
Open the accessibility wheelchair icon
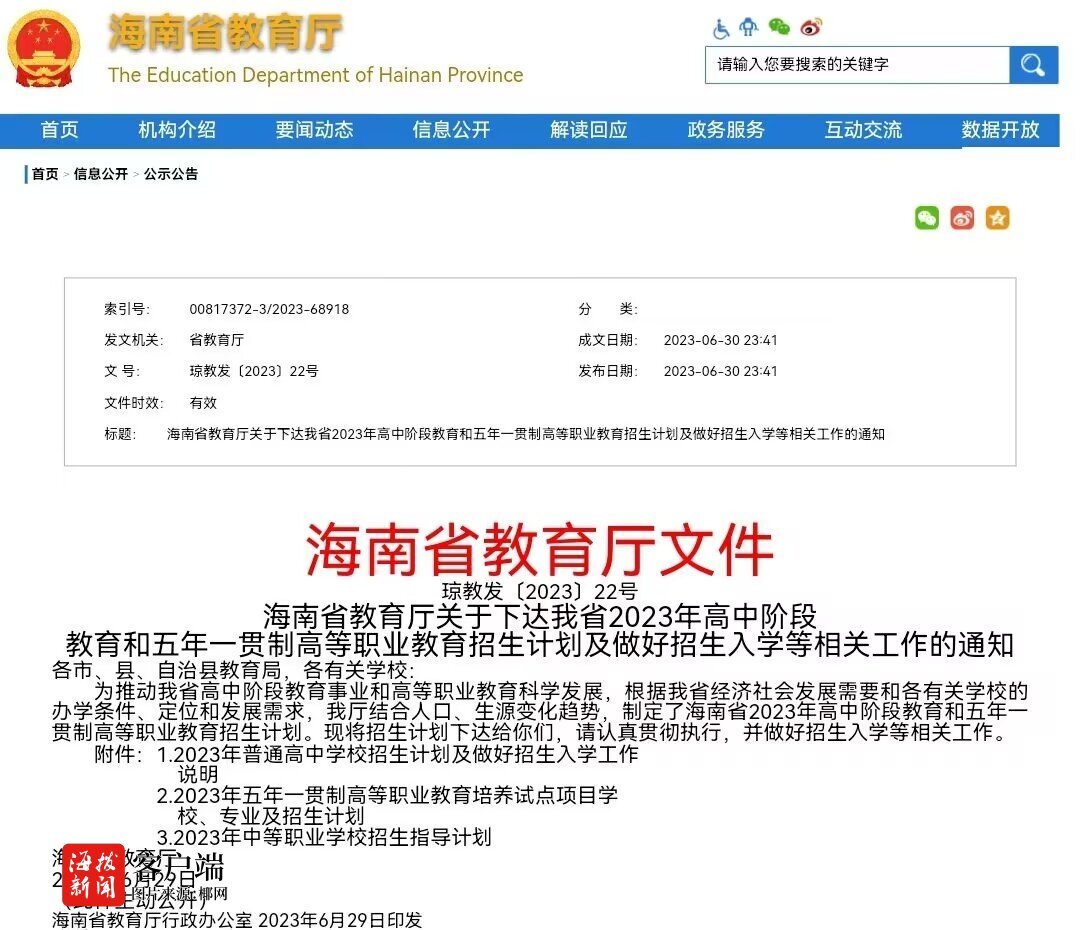point(720,29)
